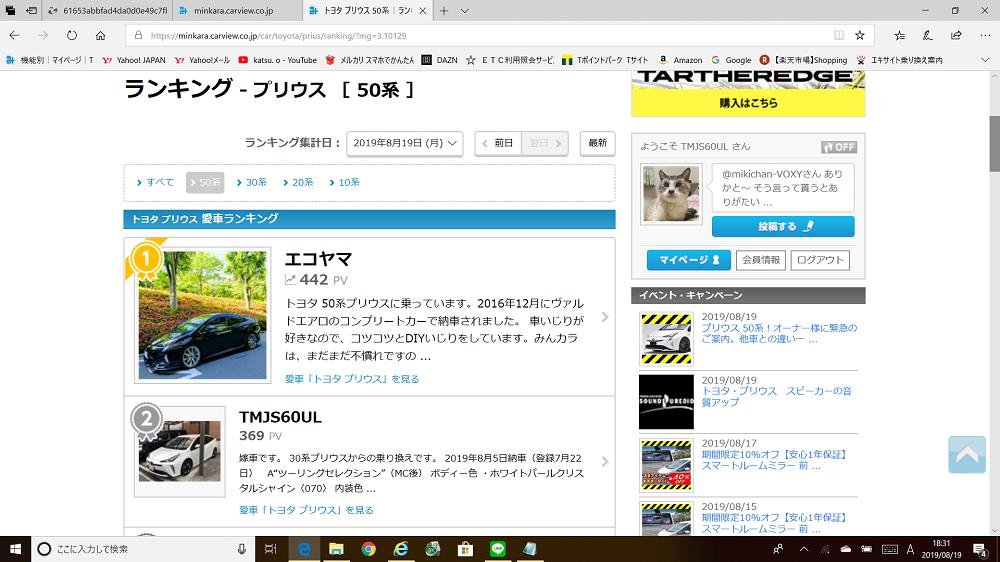Go to the 前日 ranking
This screenshot has height=562, width=1000.
point(498,143)
